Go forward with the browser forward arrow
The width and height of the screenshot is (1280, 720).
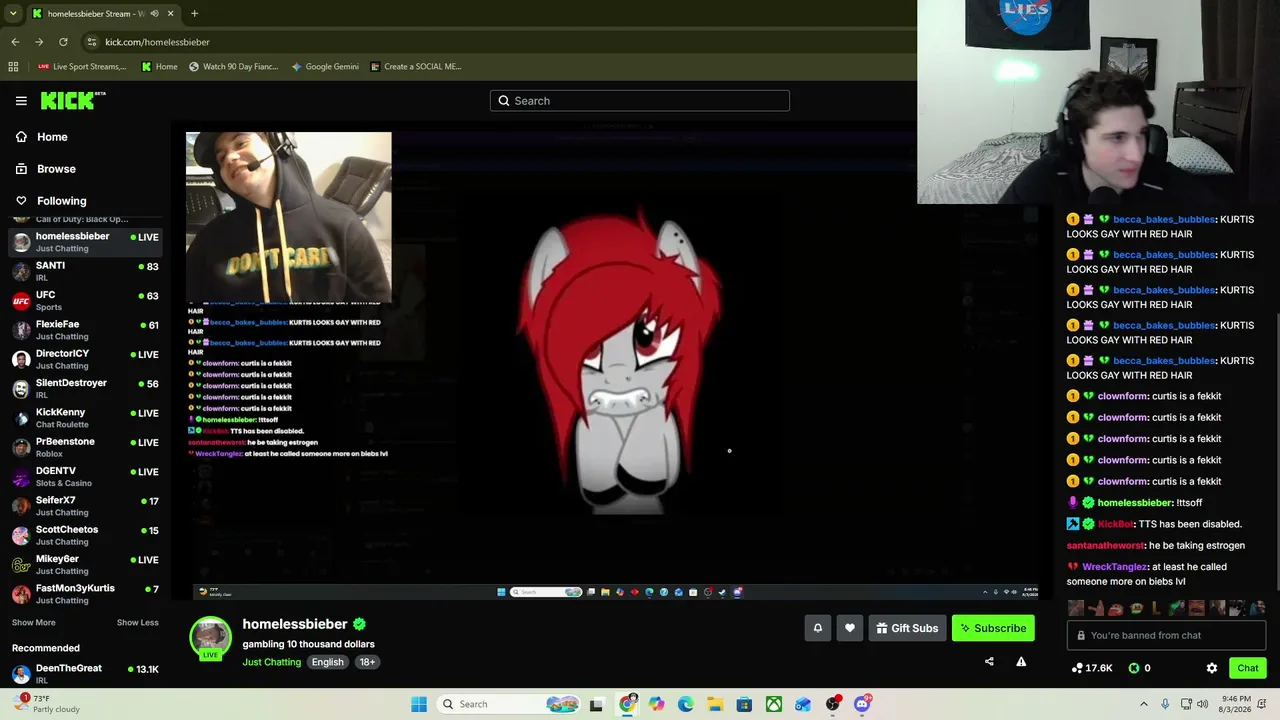click(39, 42)
